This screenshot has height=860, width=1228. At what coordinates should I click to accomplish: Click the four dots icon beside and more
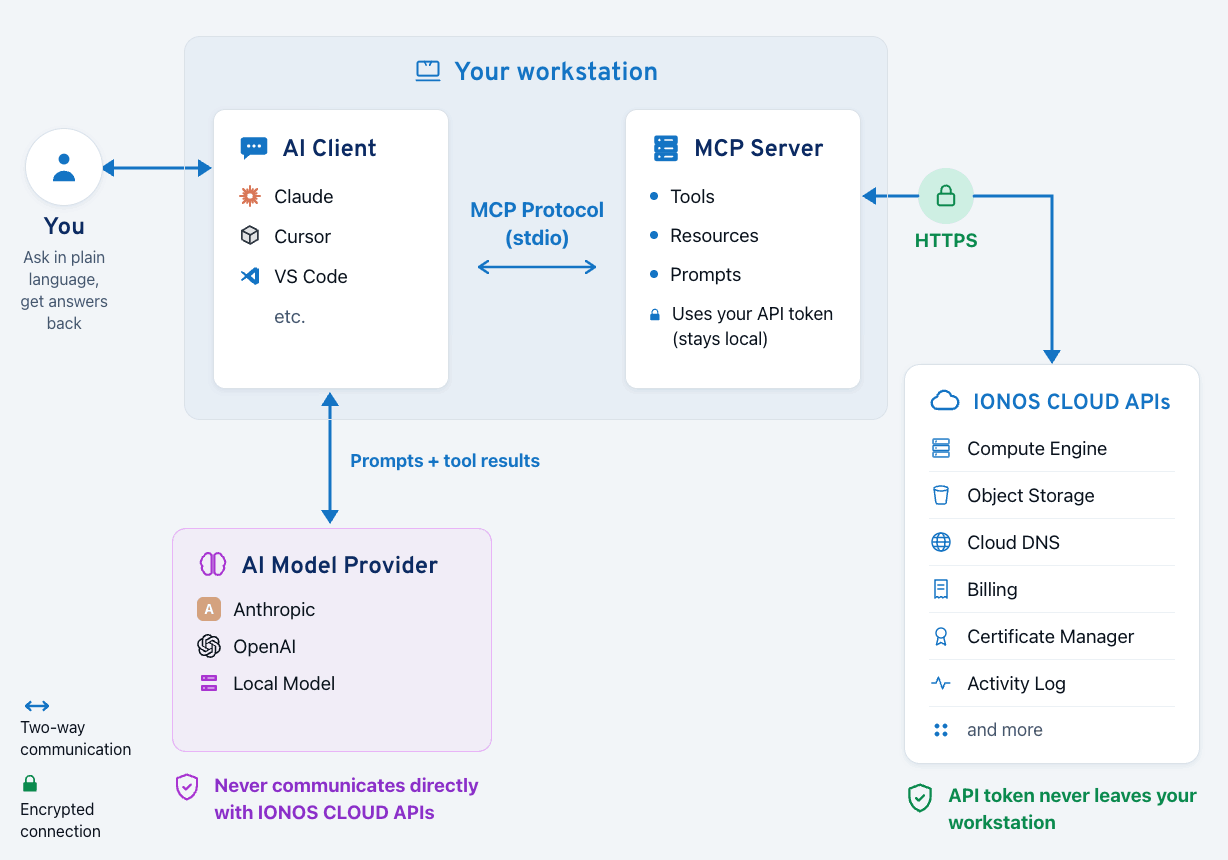pyautogui.click(x=940, y=730)
